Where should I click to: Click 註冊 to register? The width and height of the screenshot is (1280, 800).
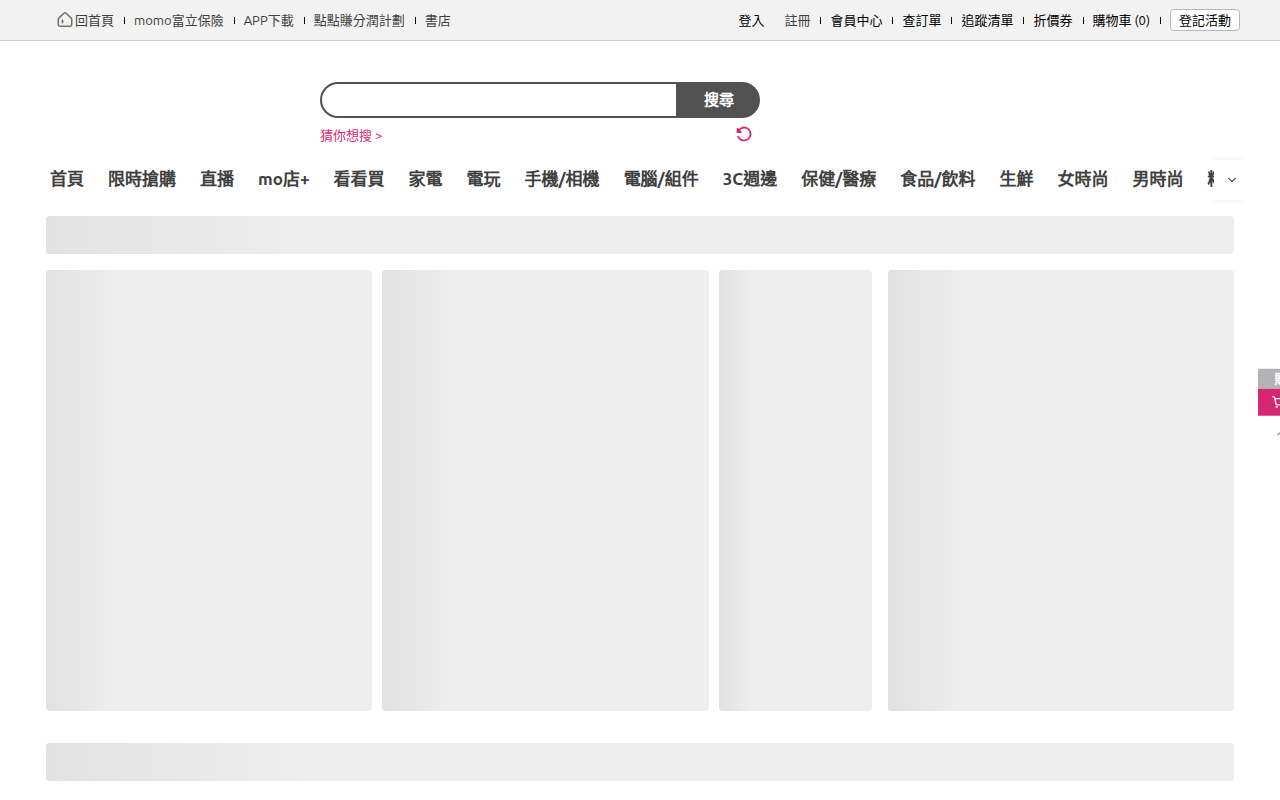coord(798,20)
